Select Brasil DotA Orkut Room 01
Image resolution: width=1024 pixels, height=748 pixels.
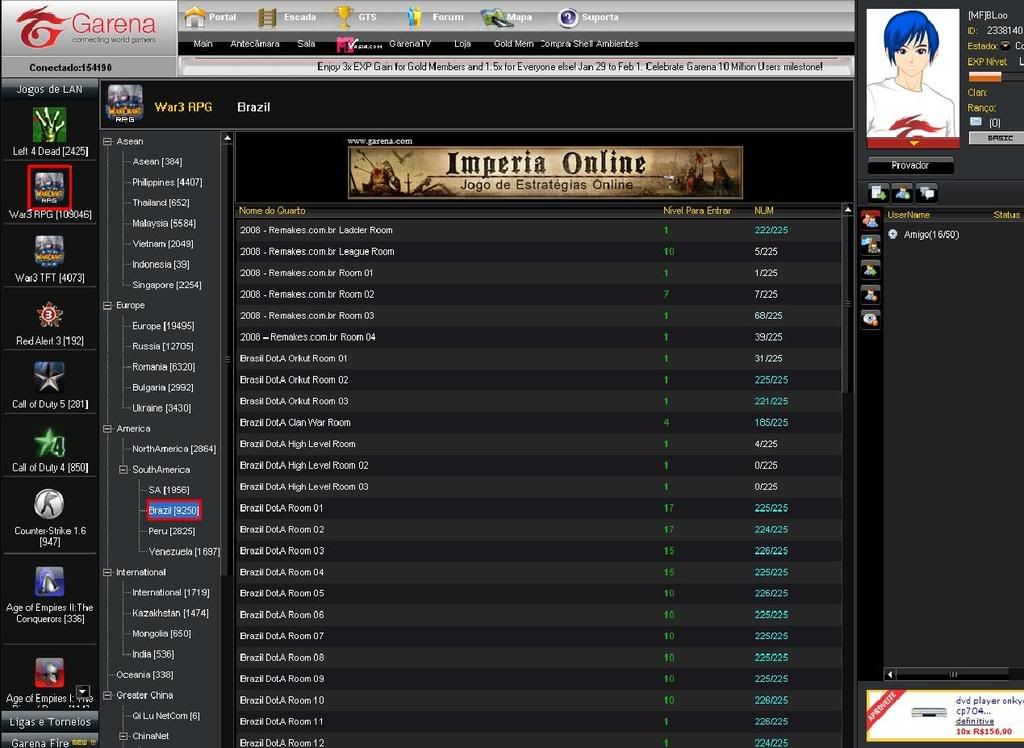click(x=539, y=358)
